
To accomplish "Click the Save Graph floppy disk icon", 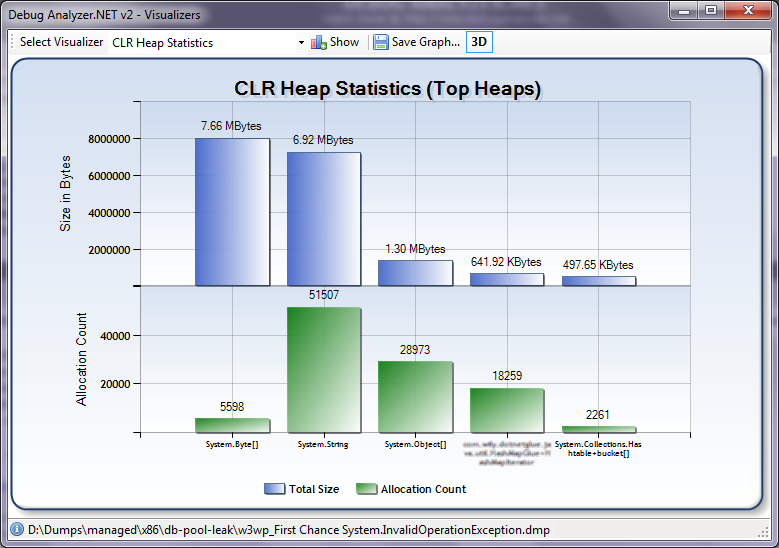I will coord(380,42).
